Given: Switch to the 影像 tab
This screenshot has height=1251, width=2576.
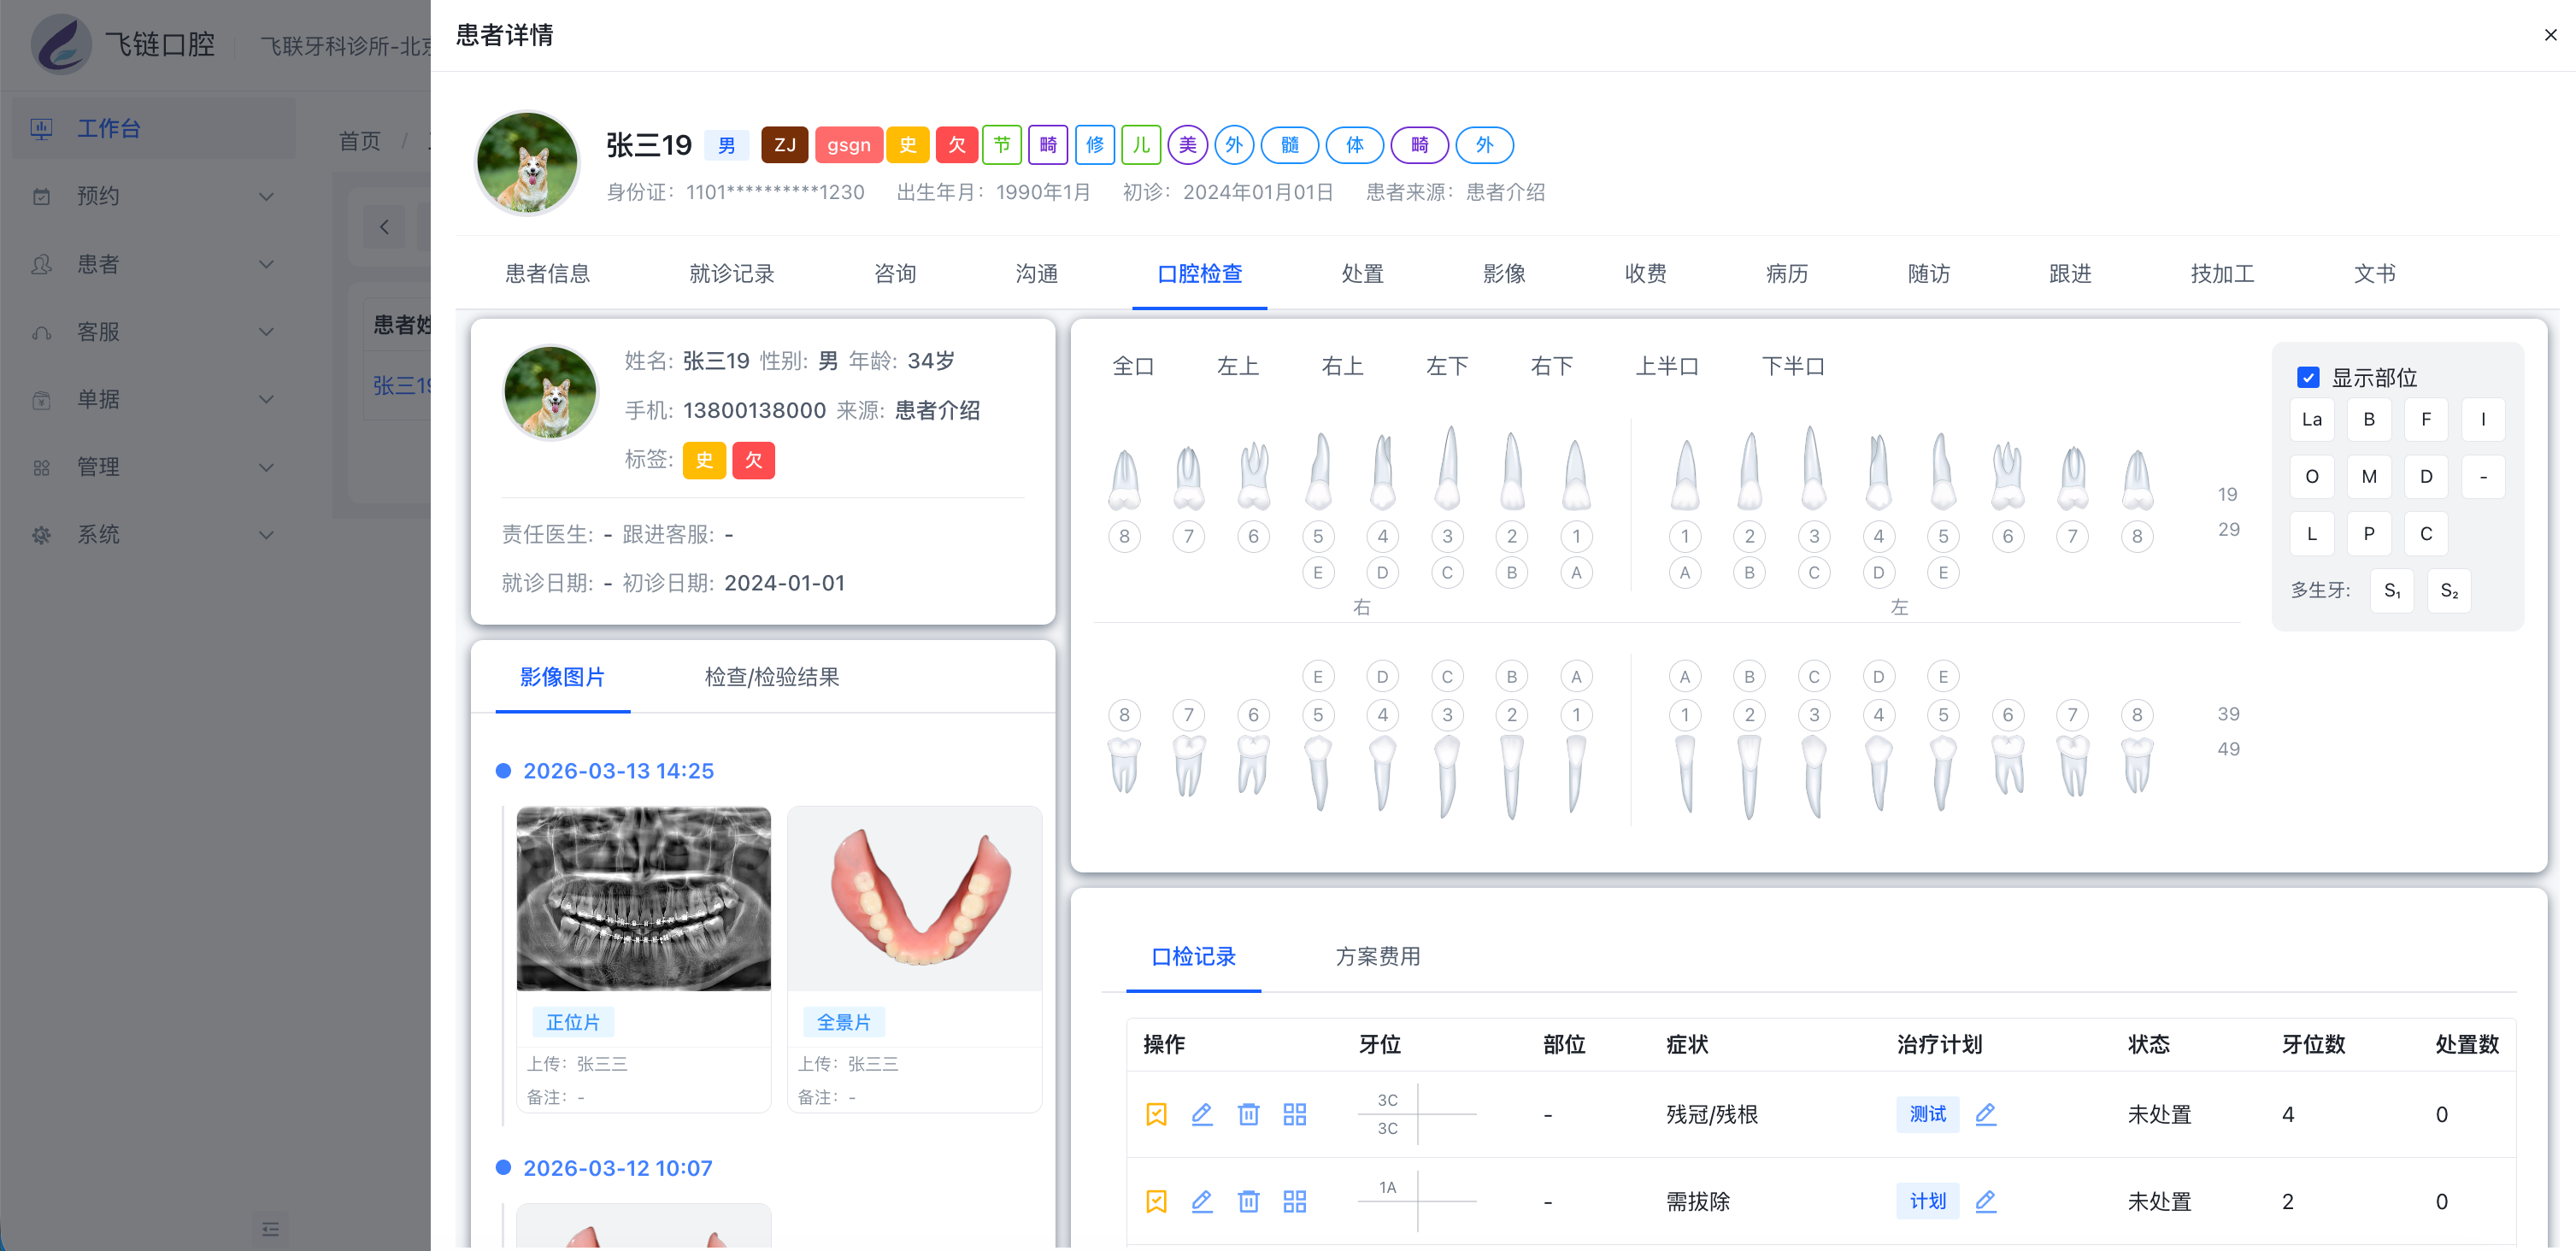Looking at the screenshot, I should point(1504,273).
